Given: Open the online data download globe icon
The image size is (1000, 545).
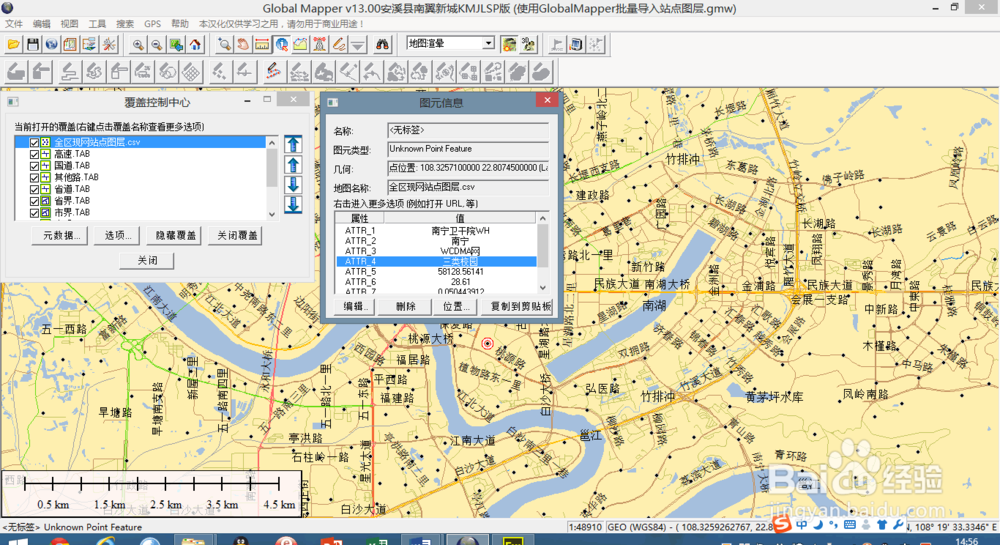Looking at the screenshot, I should point(51,44).
